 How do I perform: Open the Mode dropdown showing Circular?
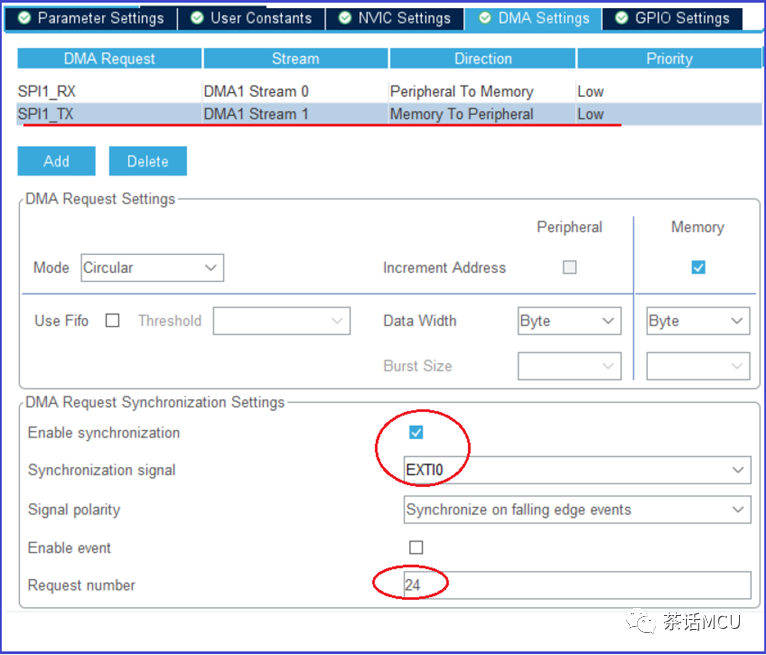tap(152, 268)
